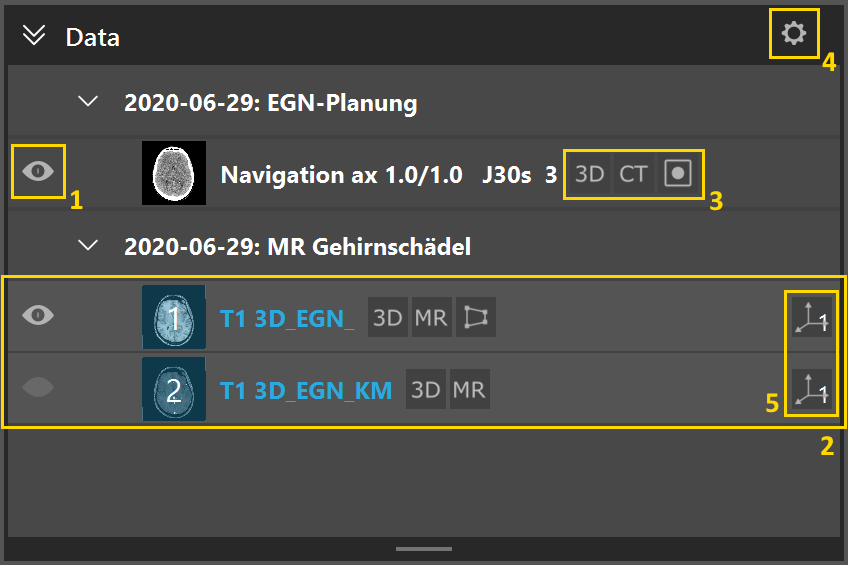
Task: Click the object icon next to CT badge
Action: 679,174
